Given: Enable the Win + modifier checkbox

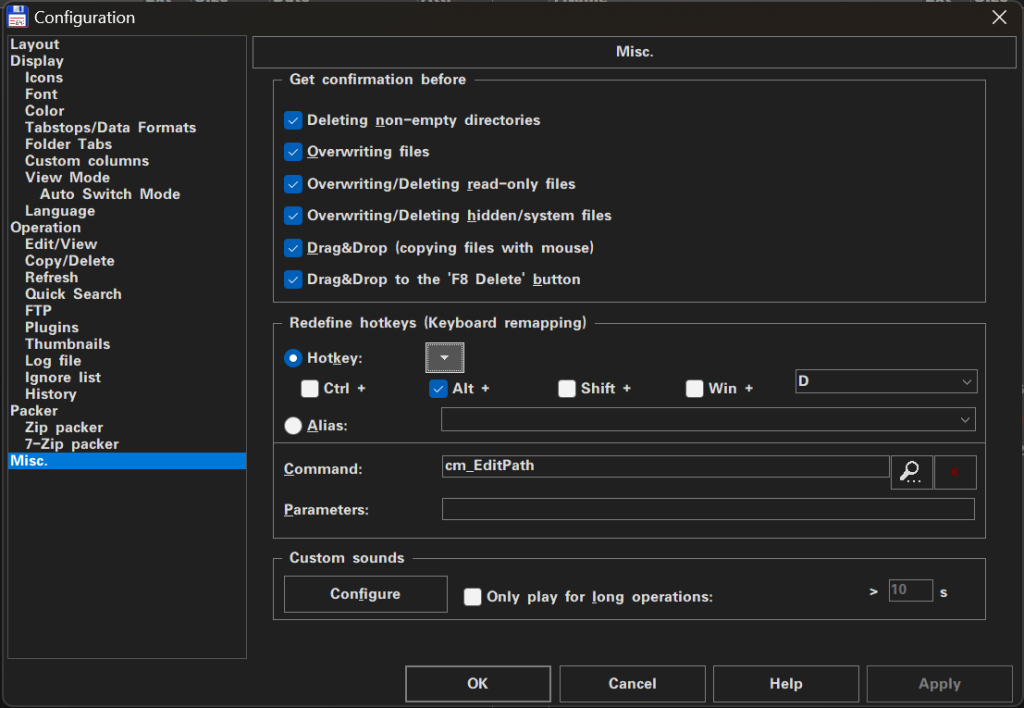Looking at the screenshot, I should pyautogui.click(x=694, y=389).
